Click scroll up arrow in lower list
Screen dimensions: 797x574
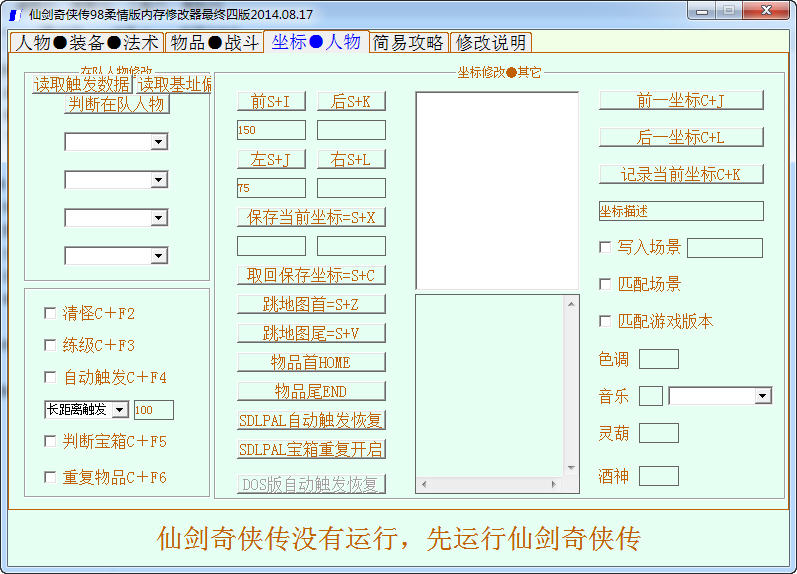click(x=571, y=304)
